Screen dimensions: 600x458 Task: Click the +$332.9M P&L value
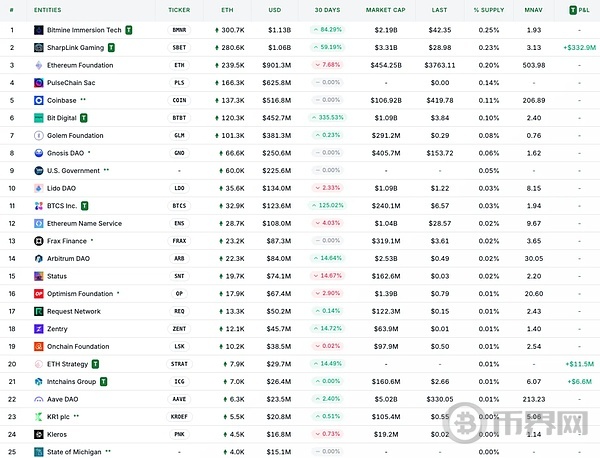(x=579, y=47)
